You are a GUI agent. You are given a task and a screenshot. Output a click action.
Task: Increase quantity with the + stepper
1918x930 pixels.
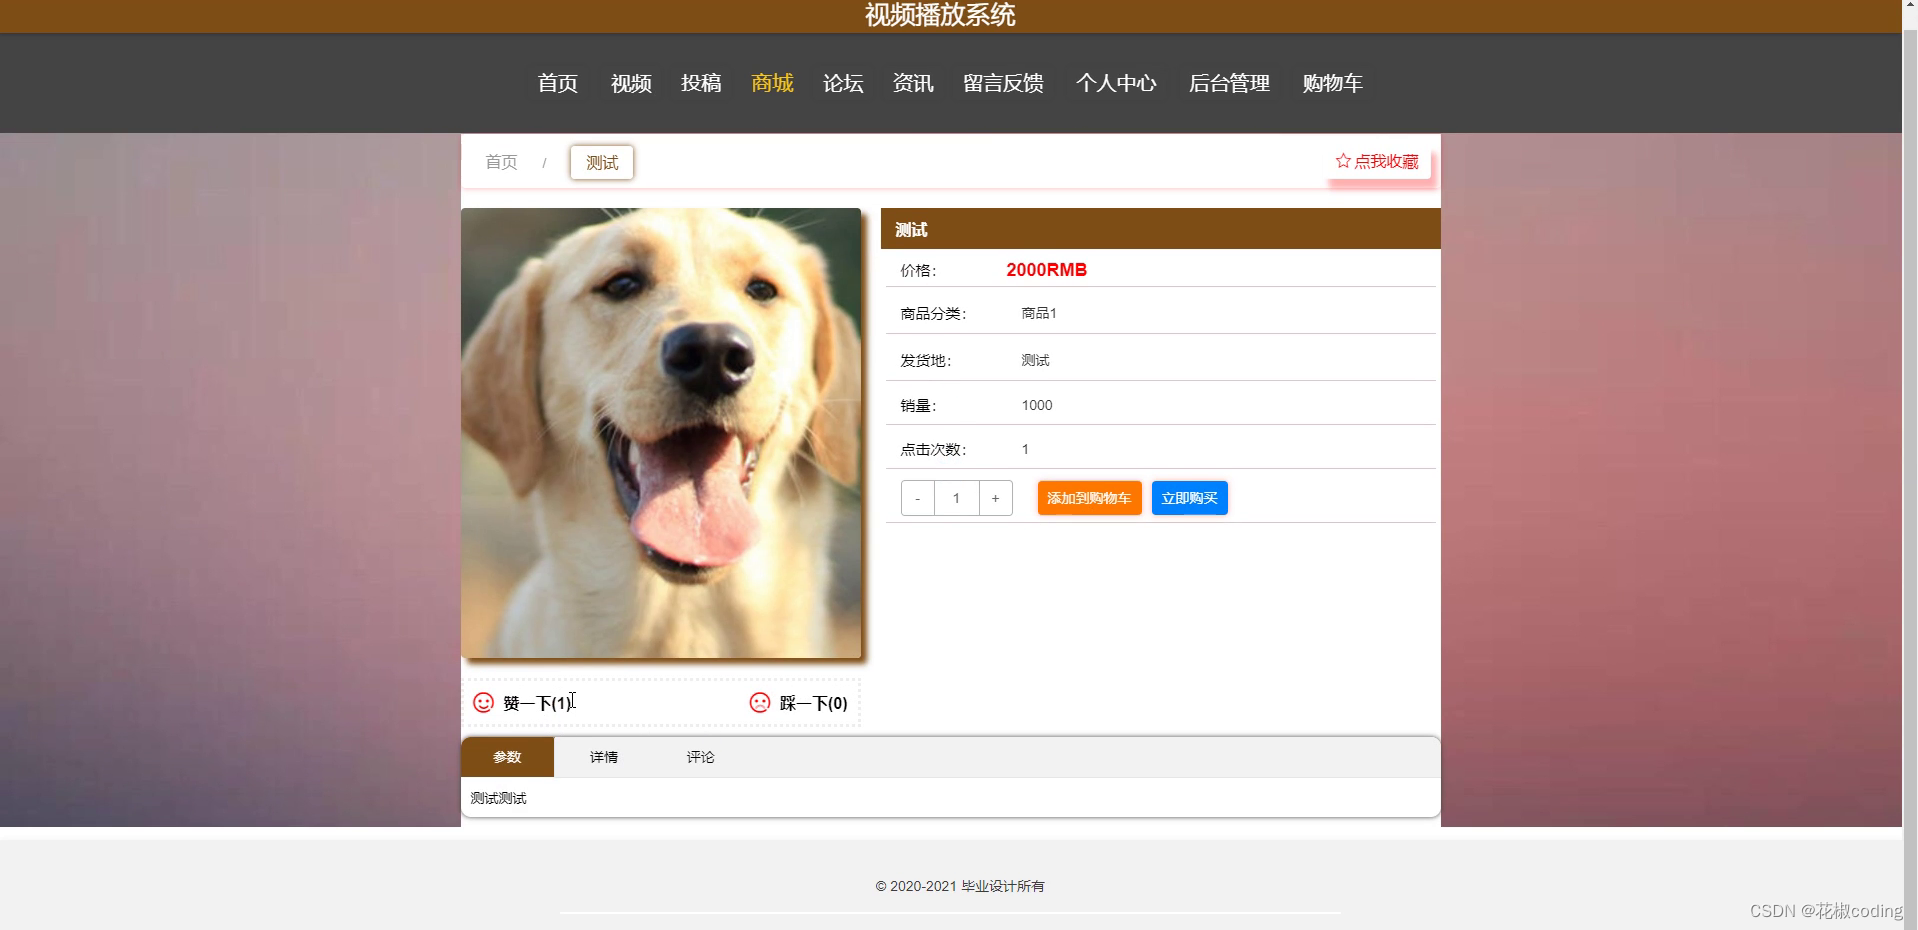click(995, 498)
